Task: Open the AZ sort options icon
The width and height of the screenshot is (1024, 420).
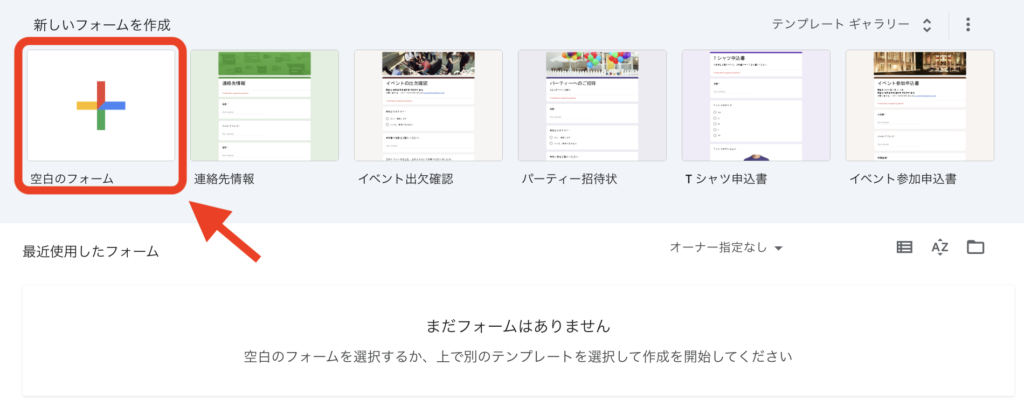Action: (940, 247)
